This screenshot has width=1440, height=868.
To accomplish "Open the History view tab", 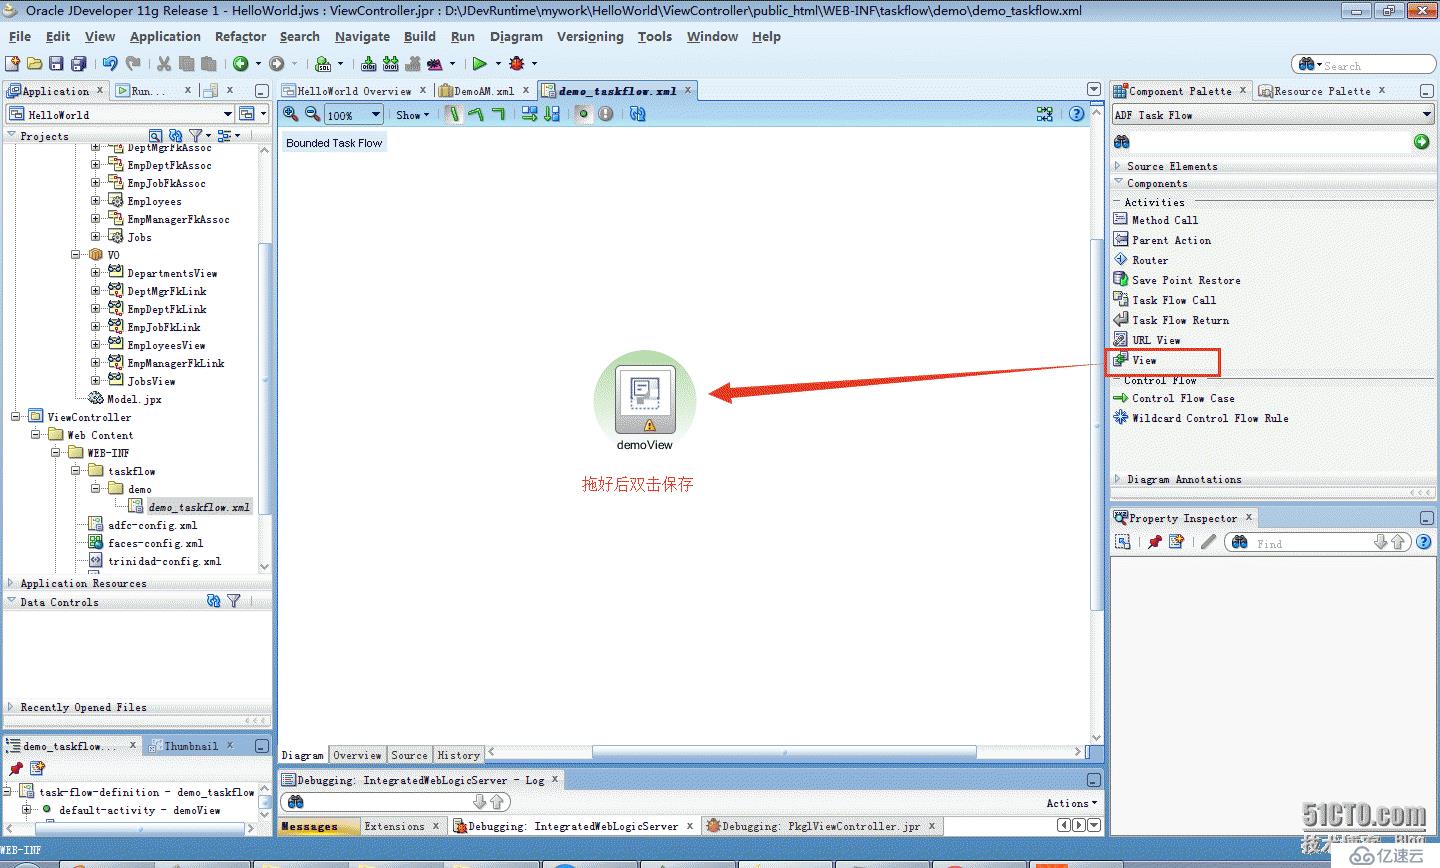I will 458,755.
